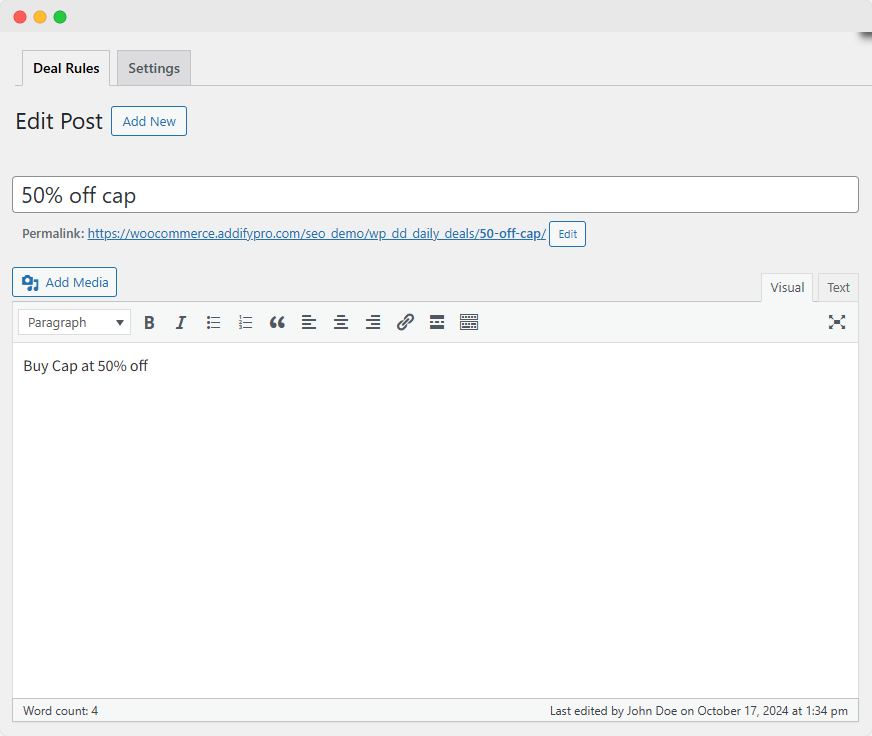Image resolution: width=872 pixels, height=736 pixels.
Task: Center align the text
Action: point(341,322)
